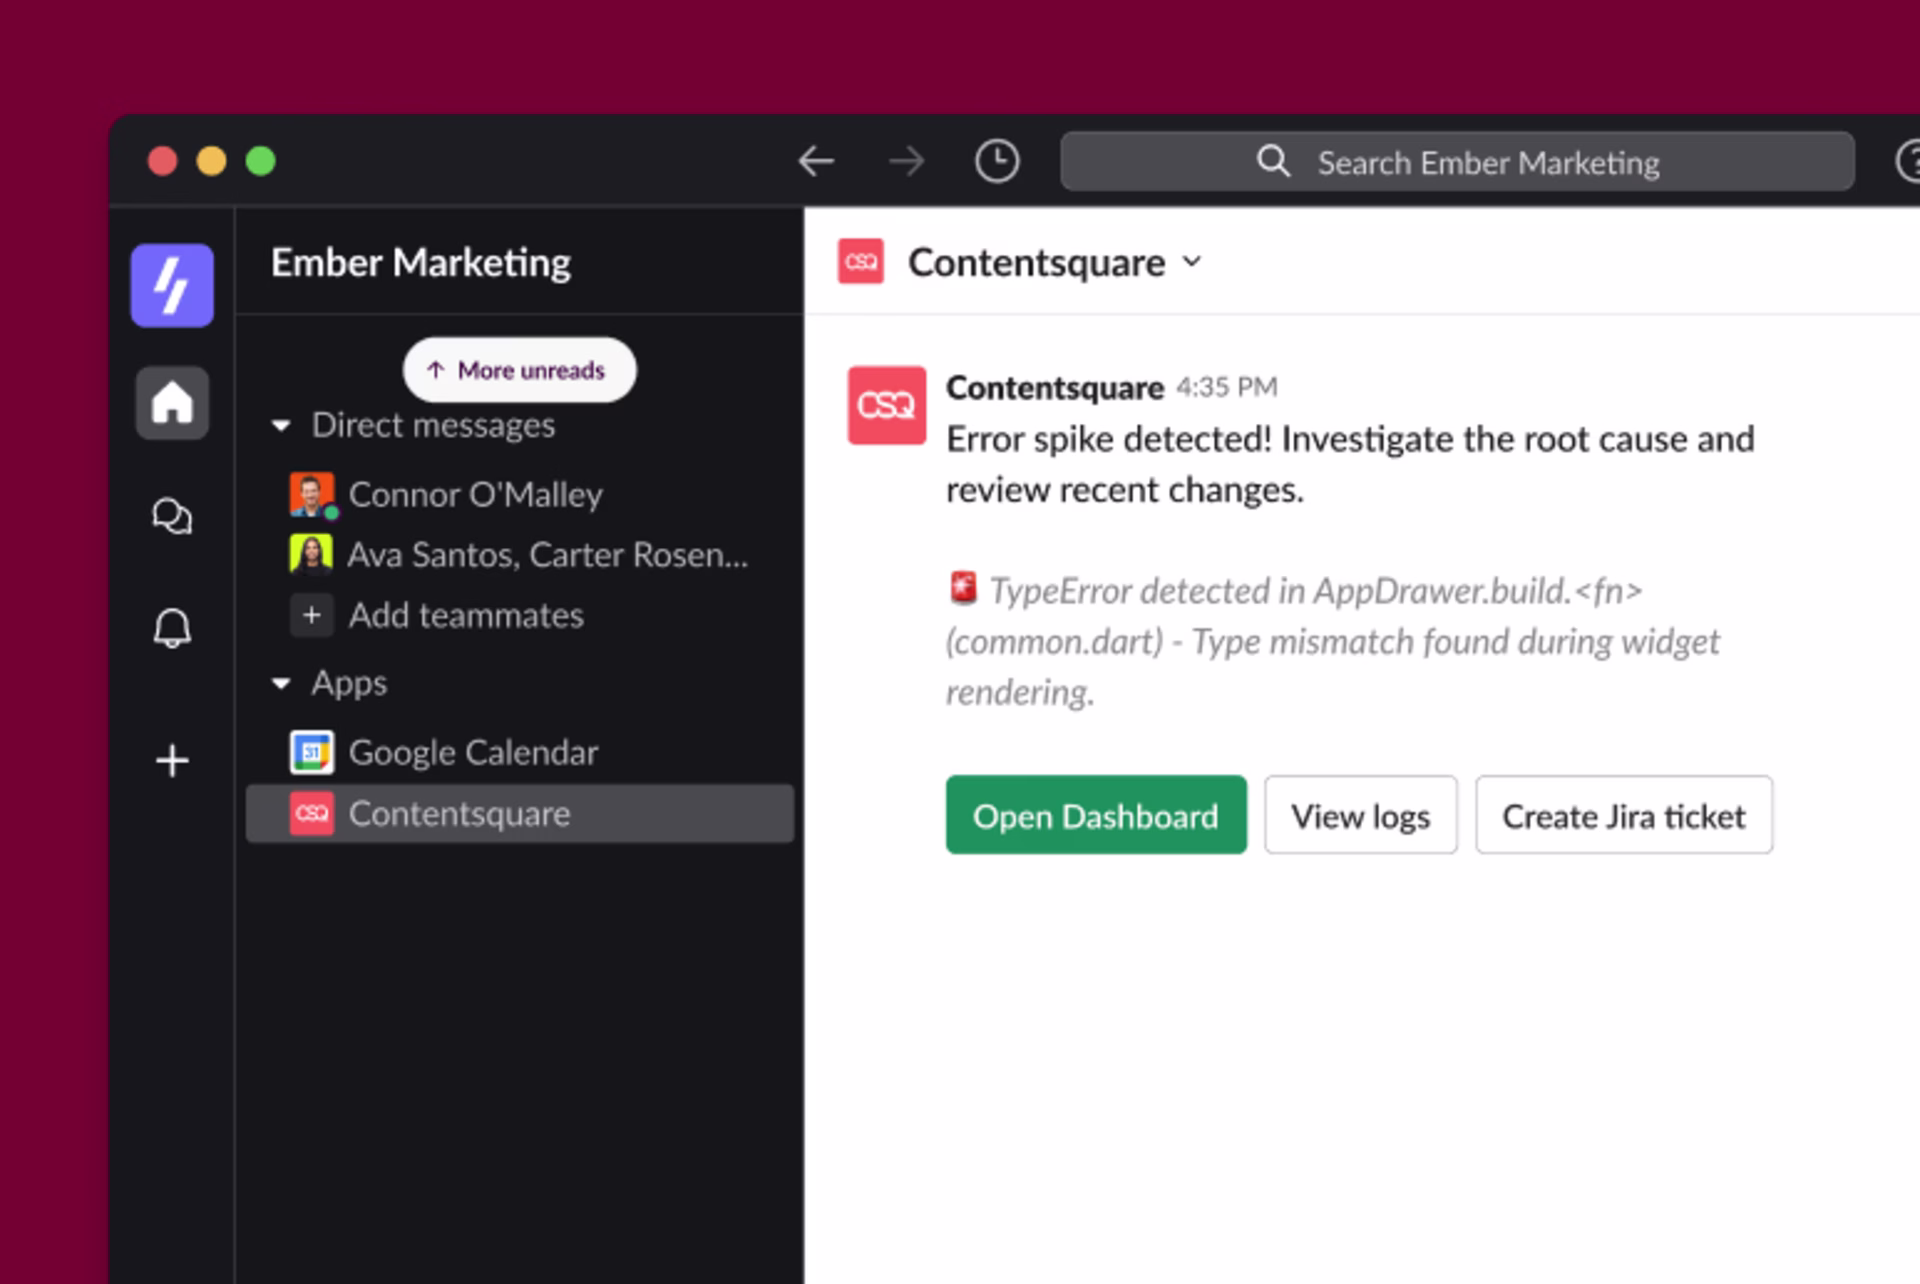Click Connor O'Malley's avatar

(x=312, y=495)
